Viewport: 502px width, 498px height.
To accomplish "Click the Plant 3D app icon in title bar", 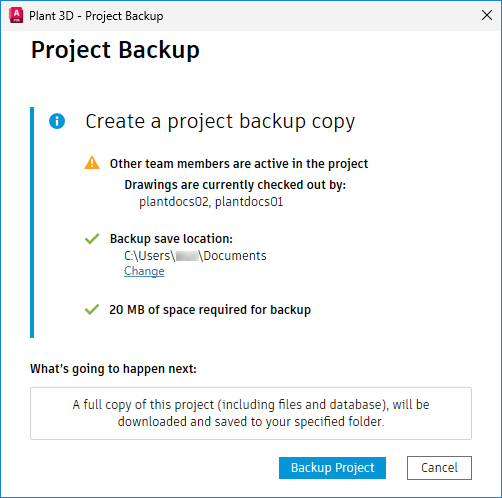I will [x=16, y=16].
